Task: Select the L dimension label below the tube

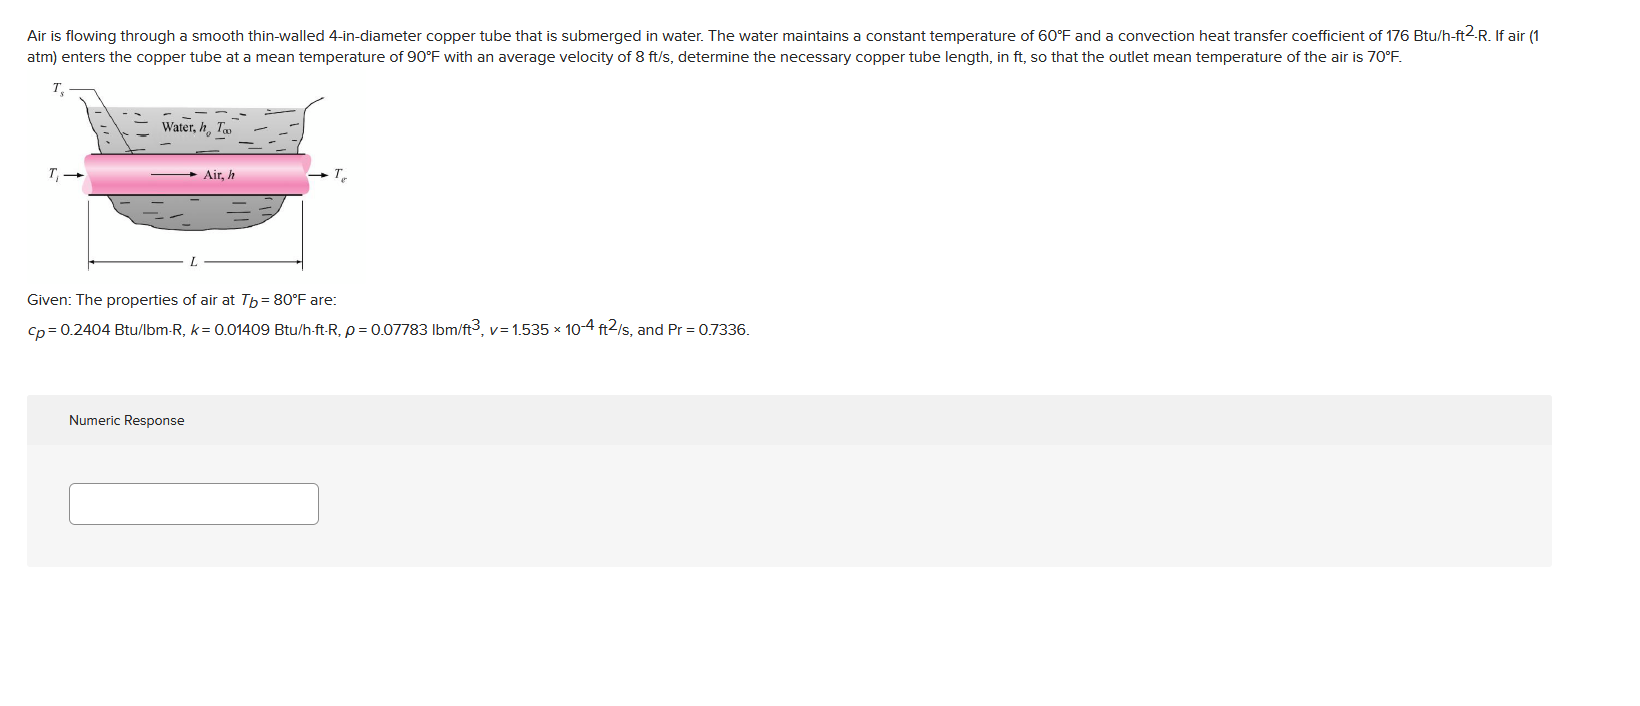Action: pos(193,260)
